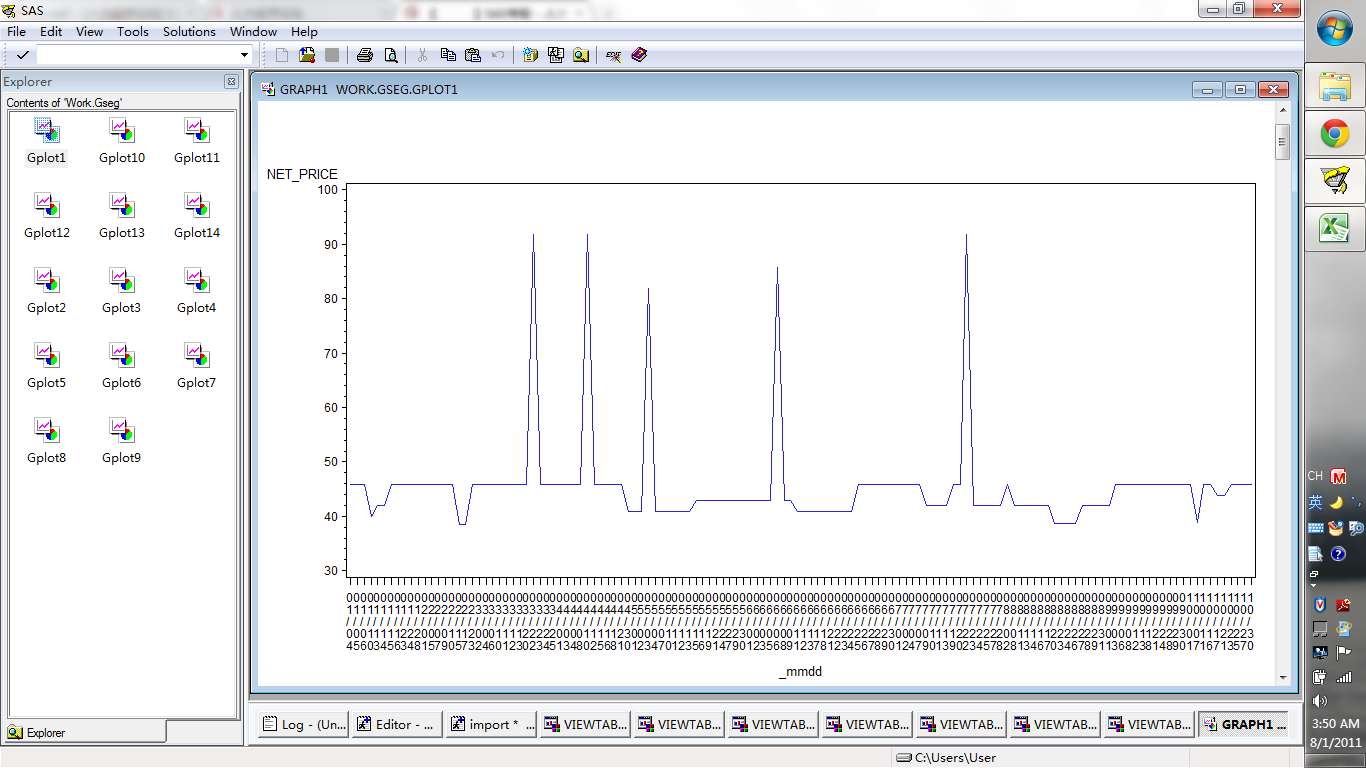The image size is (1366, 768).
Task: Switch to the import window tab
Action: (490, 724)
